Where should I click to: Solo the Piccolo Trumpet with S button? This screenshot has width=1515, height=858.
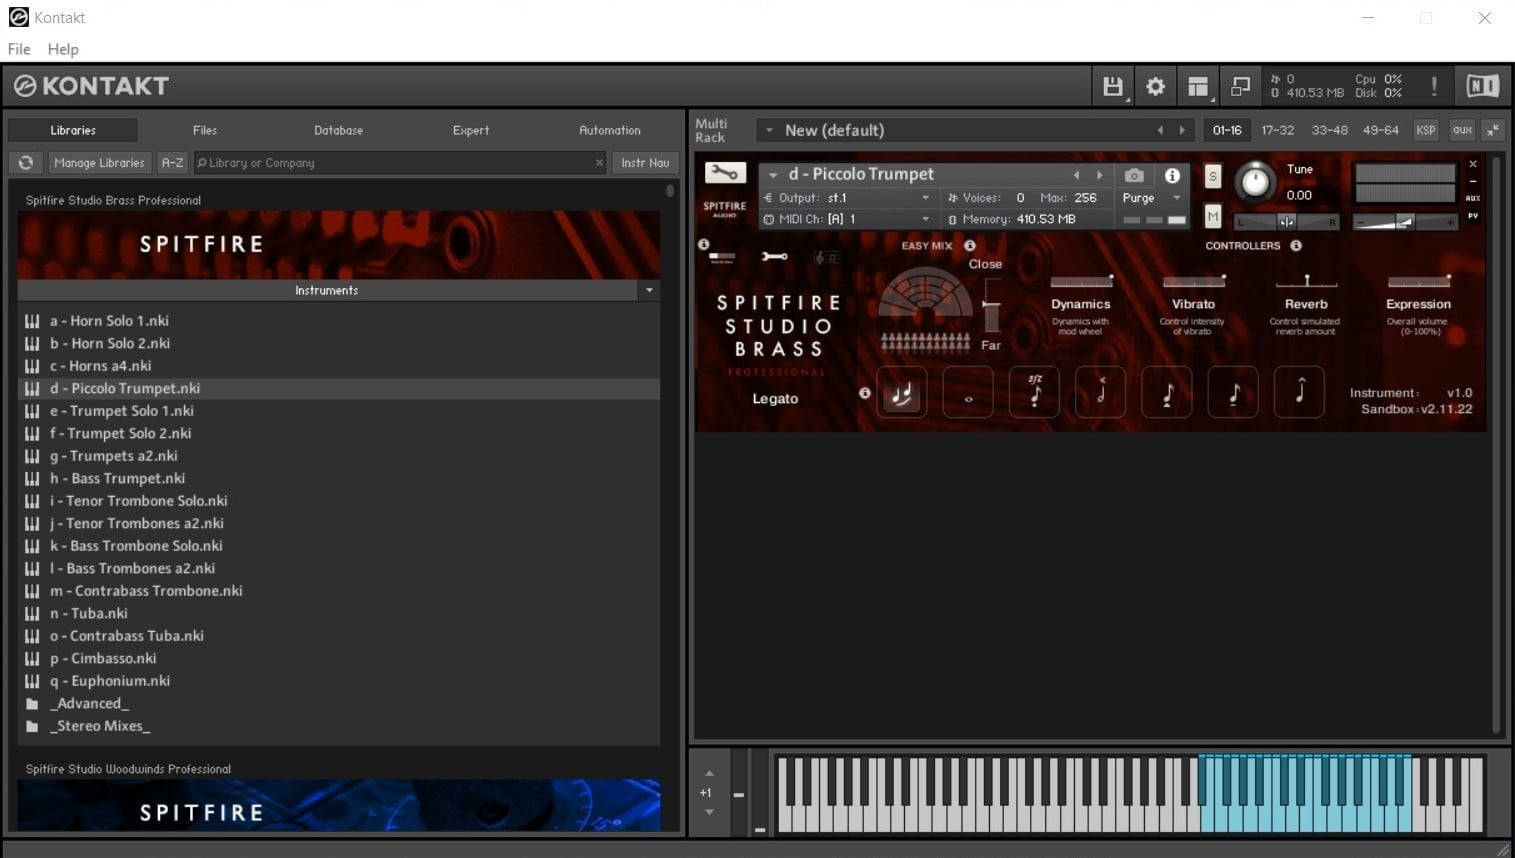pyautogui.click(x=1212, y=177)
